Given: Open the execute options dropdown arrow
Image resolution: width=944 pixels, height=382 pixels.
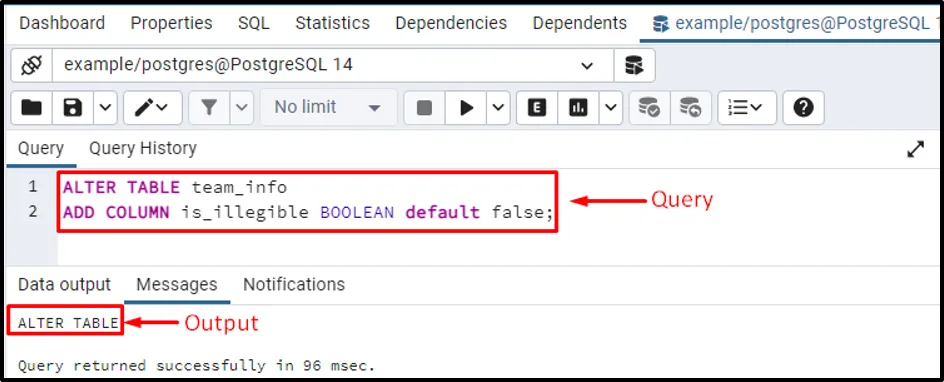Looking at the screenshot, I should click(498, 108).
